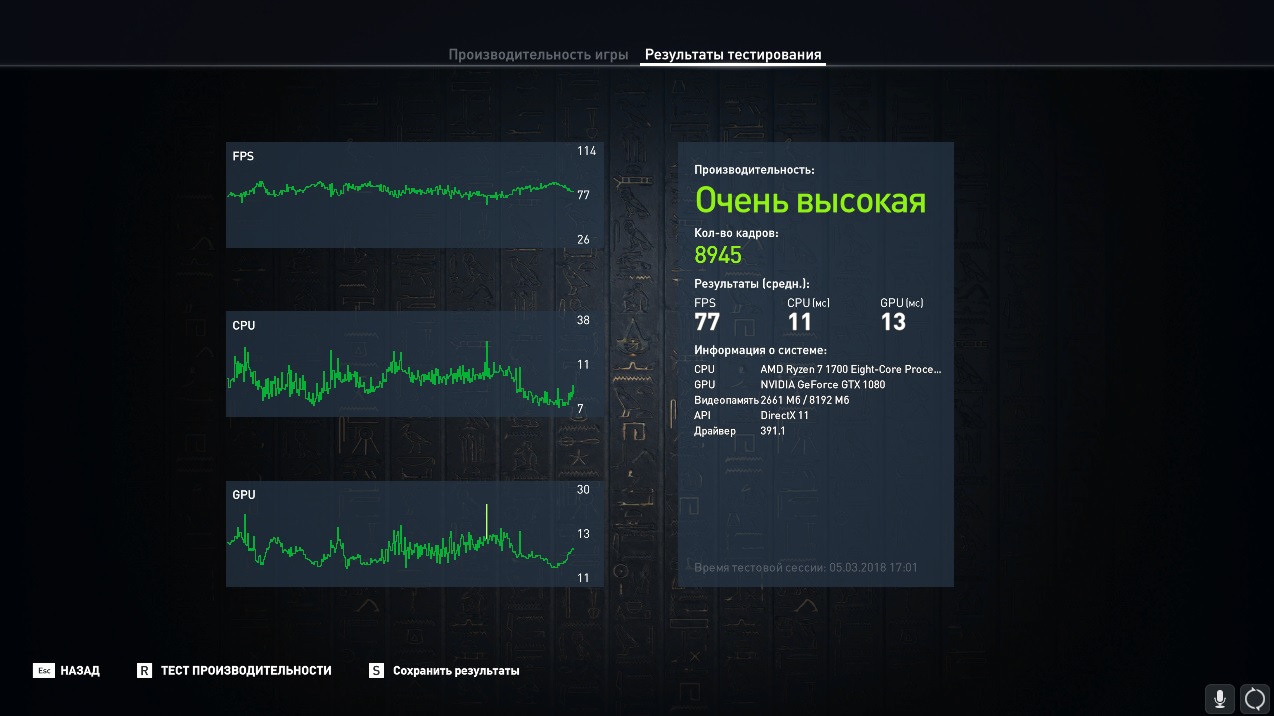This screenshot has width=1274, height=716.
Task: Click the Esc key icon
Action: tap(44, 671)
